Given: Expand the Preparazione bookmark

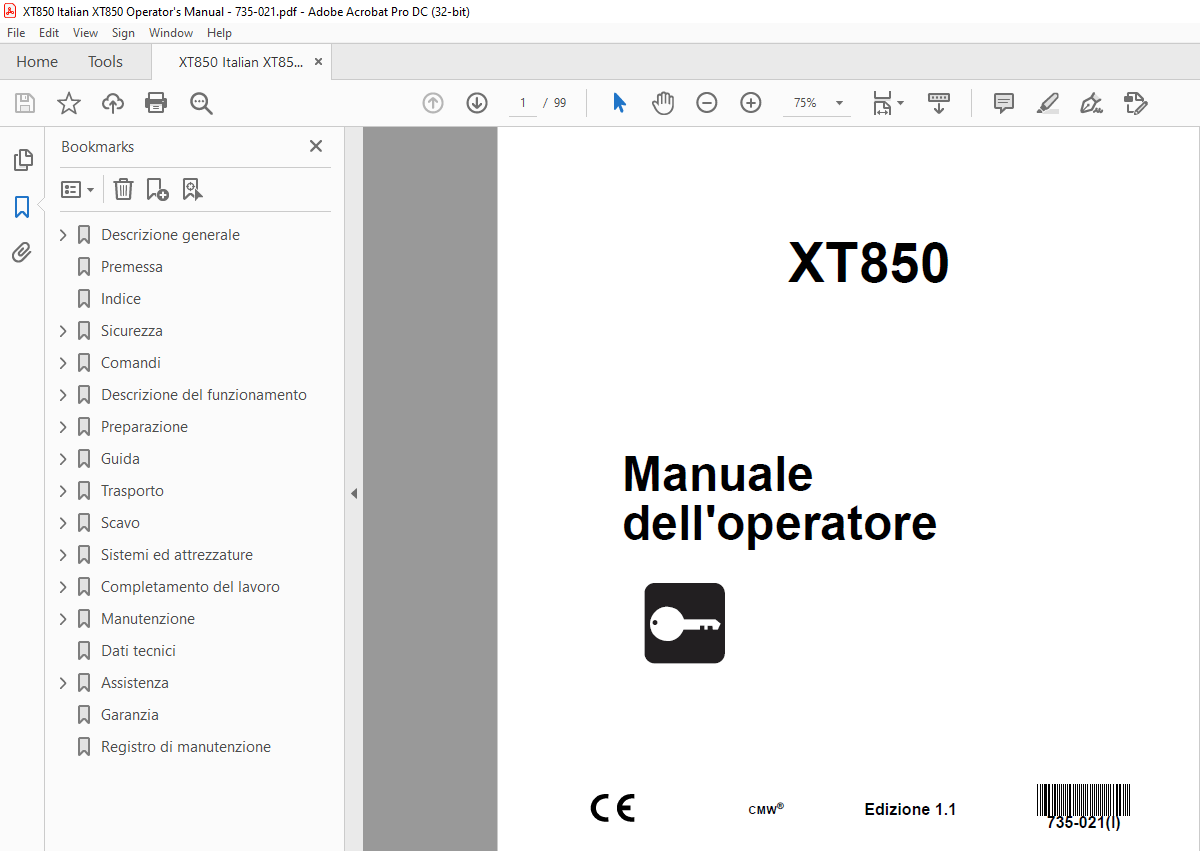Looking at the screenshot, I should click(x=63, y=427).
